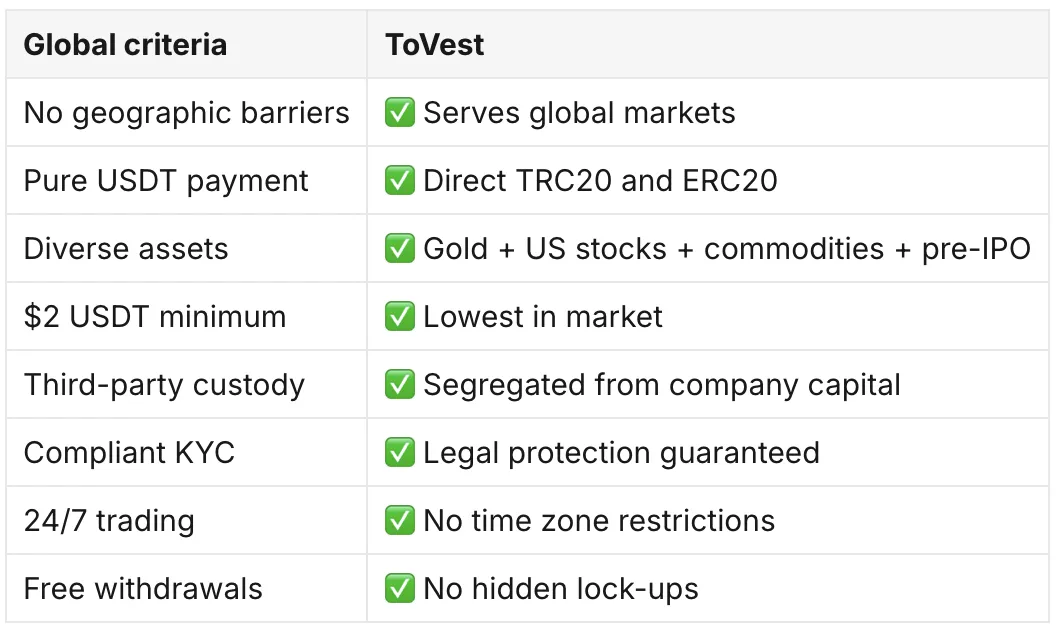The width and height of the screenshot is (1058, 634).
Task: Select the No geographic barriers cell
Action: tap(187, 113)
